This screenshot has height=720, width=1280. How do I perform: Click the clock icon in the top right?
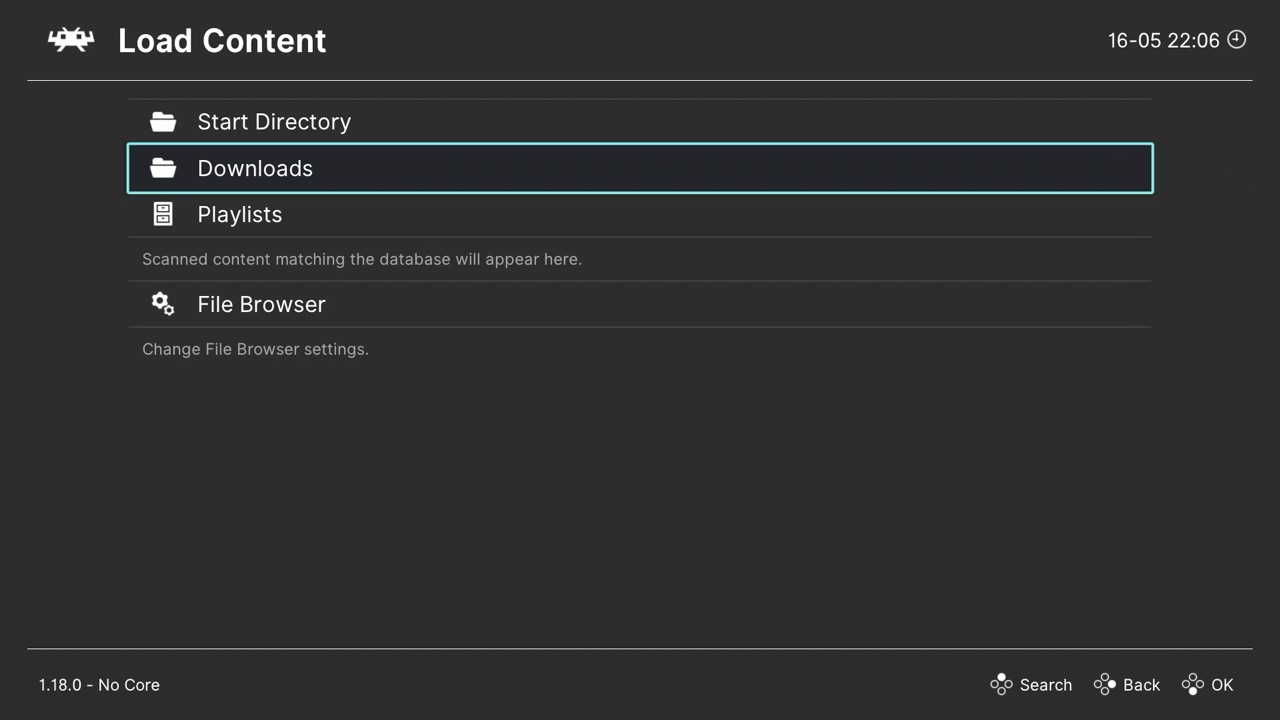coord(1236,40)
